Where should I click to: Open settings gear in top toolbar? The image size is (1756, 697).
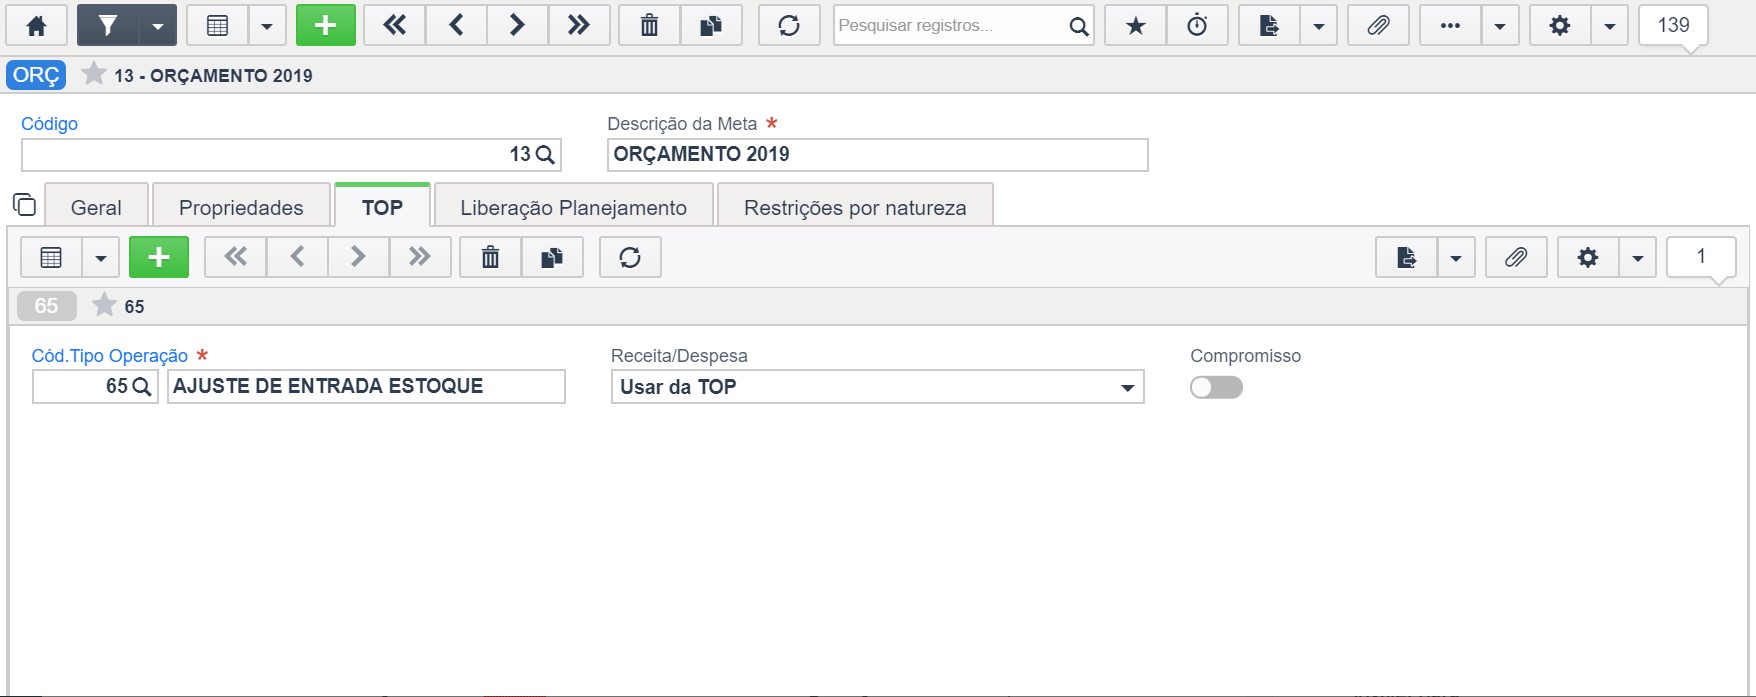(1560, 26)
